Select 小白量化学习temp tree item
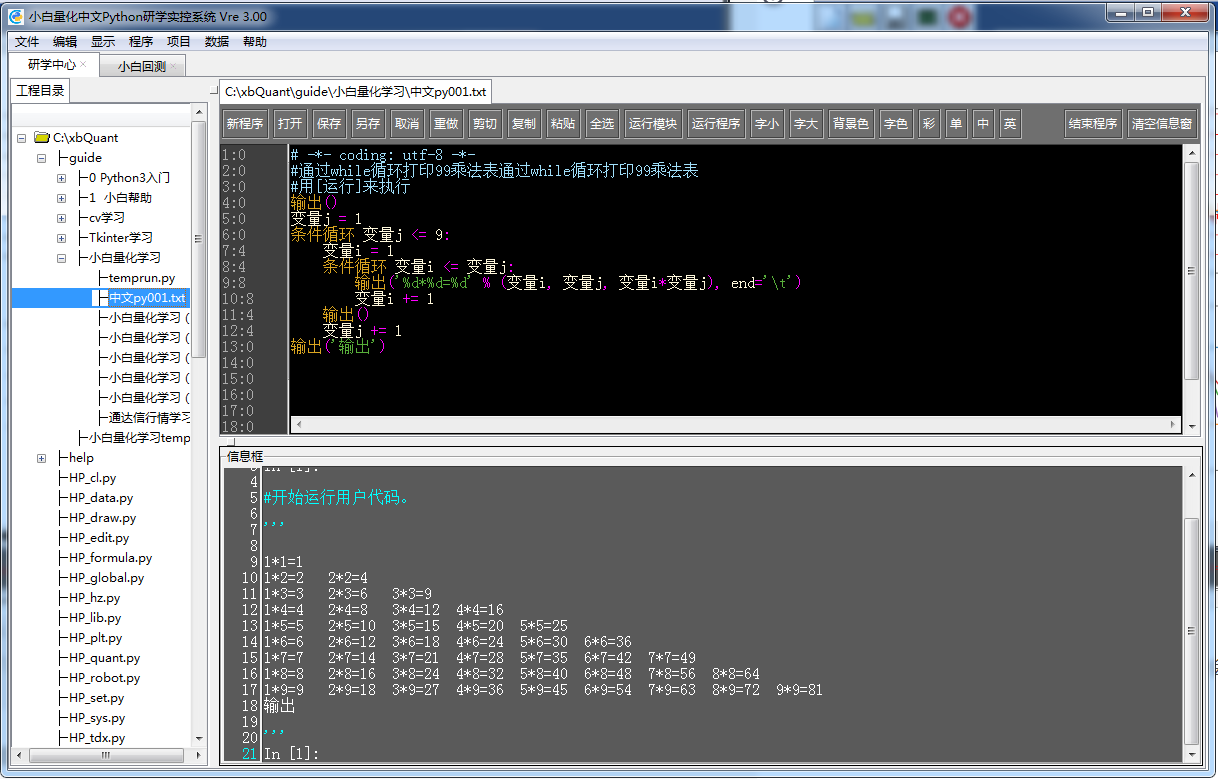The height and width of the screenshot is (779, 1218). click(139, 438)
